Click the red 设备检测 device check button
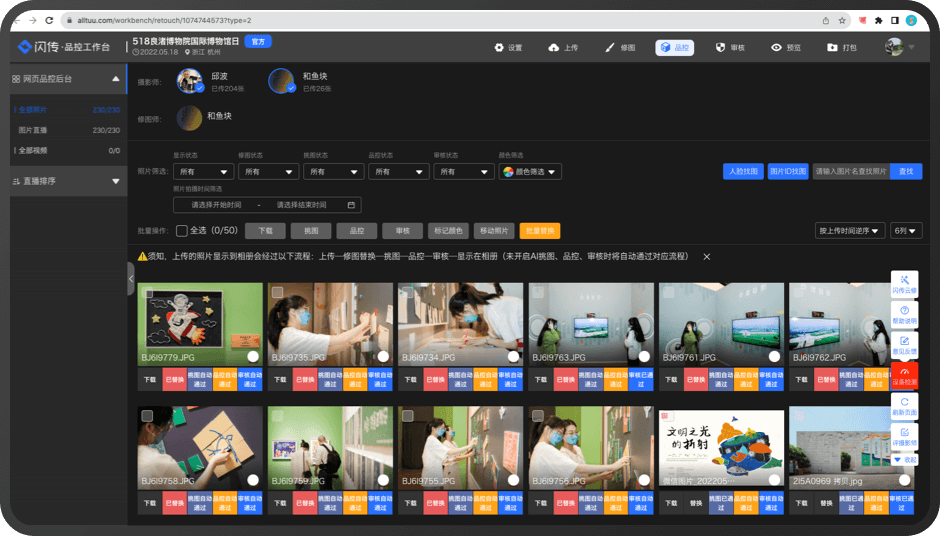 click(x=904, y=376)
